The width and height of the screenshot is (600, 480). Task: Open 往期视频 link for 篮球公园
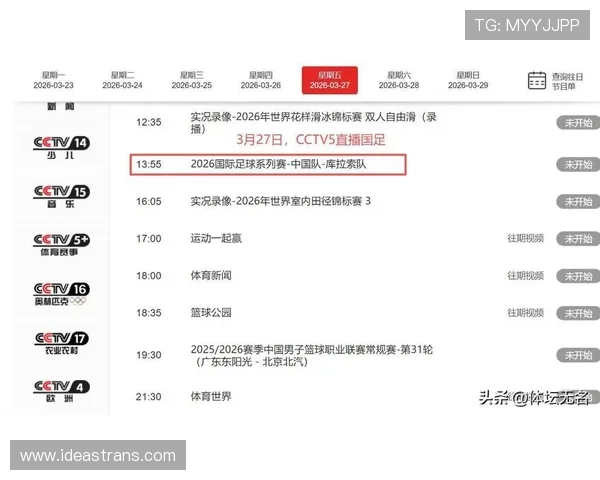(525, 313)
